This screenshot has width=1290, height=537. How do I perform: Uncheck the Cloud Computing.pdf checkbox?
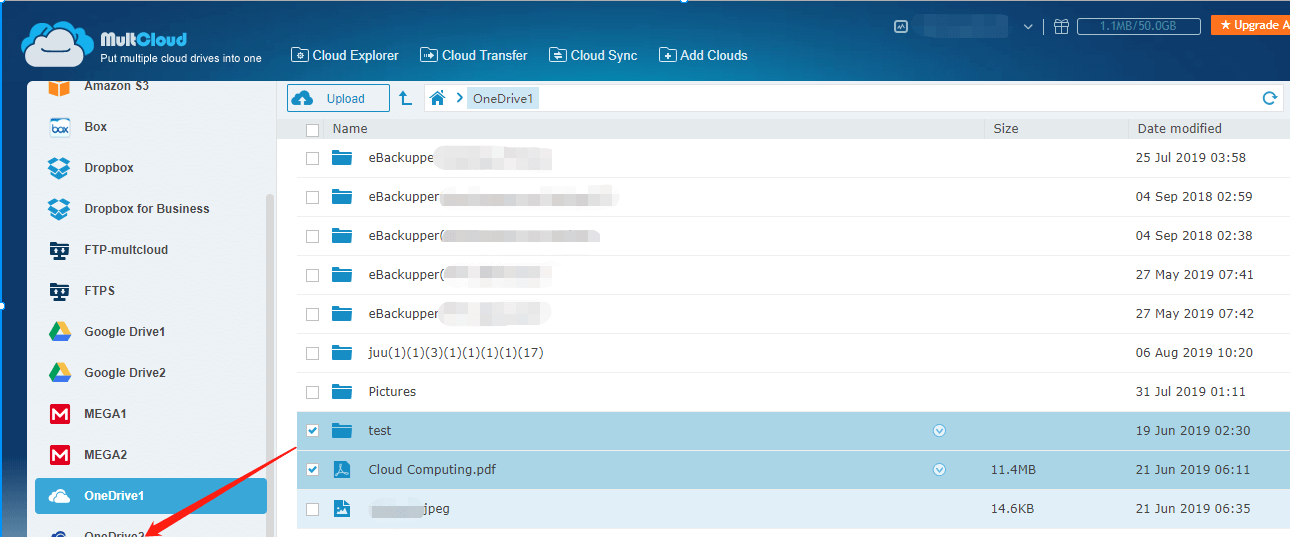point(313,470)
